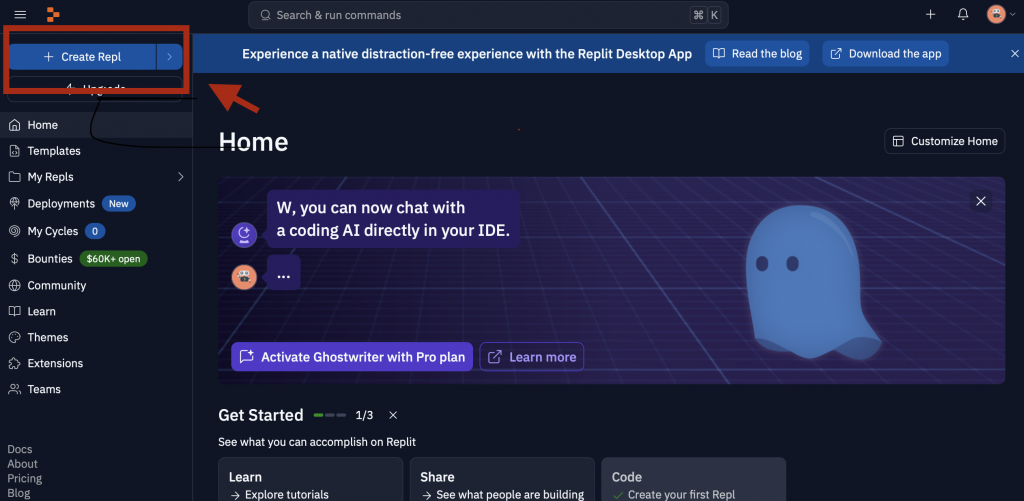This screenshot has height=501, width=1024.
Task: Click the Ghostwriter AI chat avatar icon
Action: click(244, 234)
